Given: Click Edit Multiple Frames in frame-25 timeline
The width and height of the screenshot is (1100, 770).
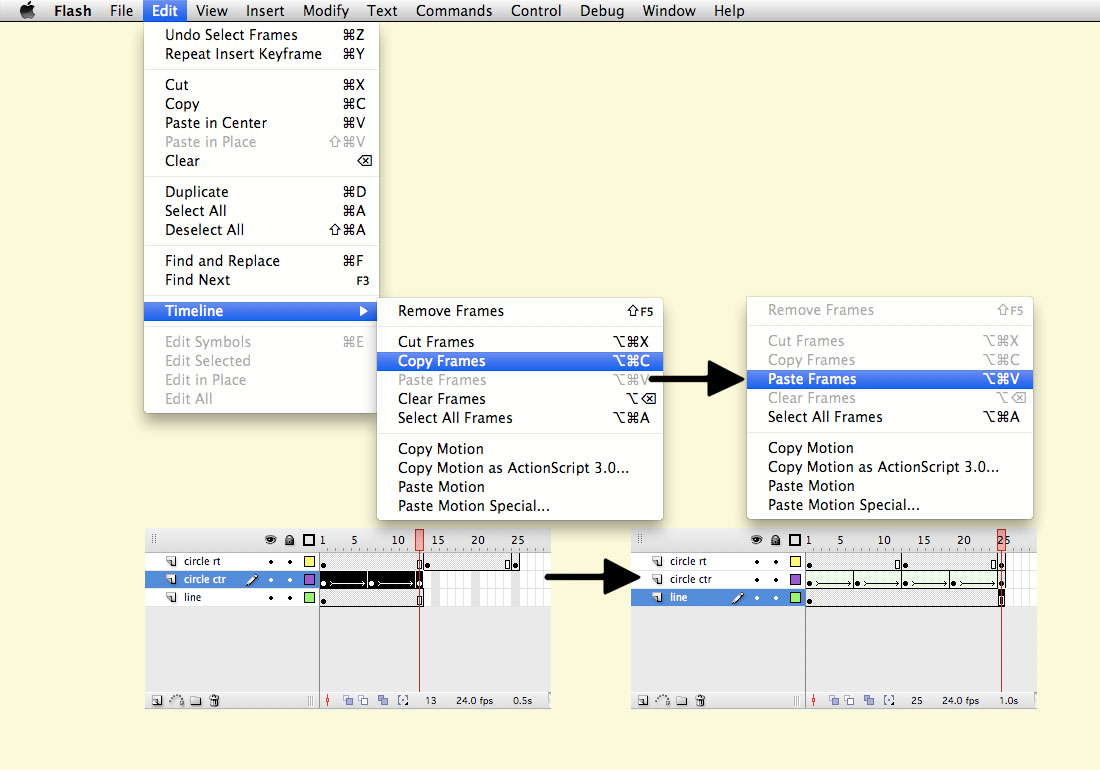Looking at the screenshot, I should (868, 701).
